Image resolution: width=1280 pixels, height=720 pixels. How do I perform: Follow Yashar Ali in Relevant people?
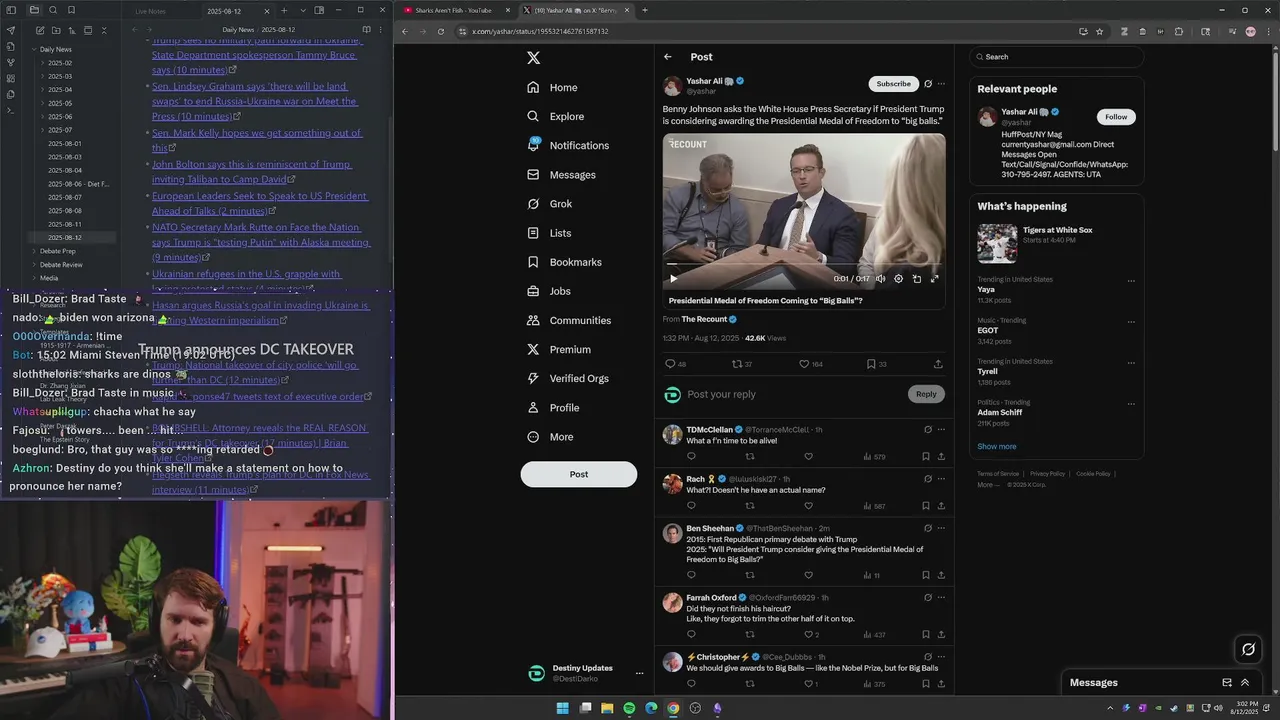[x=1116, y=117]
